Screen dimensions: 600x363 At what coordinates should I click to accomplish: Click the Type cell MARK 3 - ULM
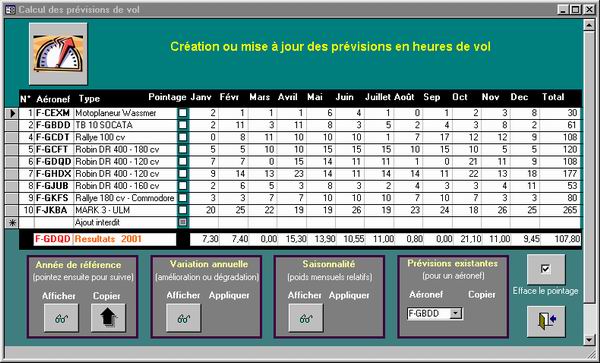tap(125, 210)
